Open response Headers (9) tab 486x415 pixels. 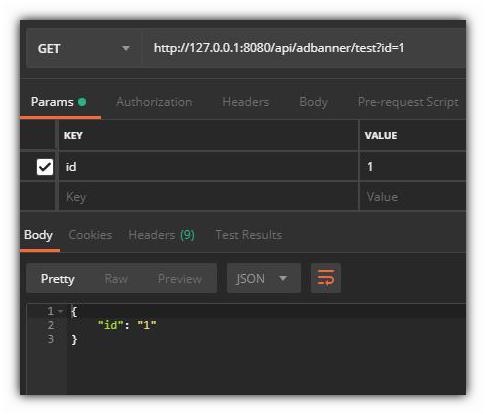pyautogui.click(x=162, y=235)
